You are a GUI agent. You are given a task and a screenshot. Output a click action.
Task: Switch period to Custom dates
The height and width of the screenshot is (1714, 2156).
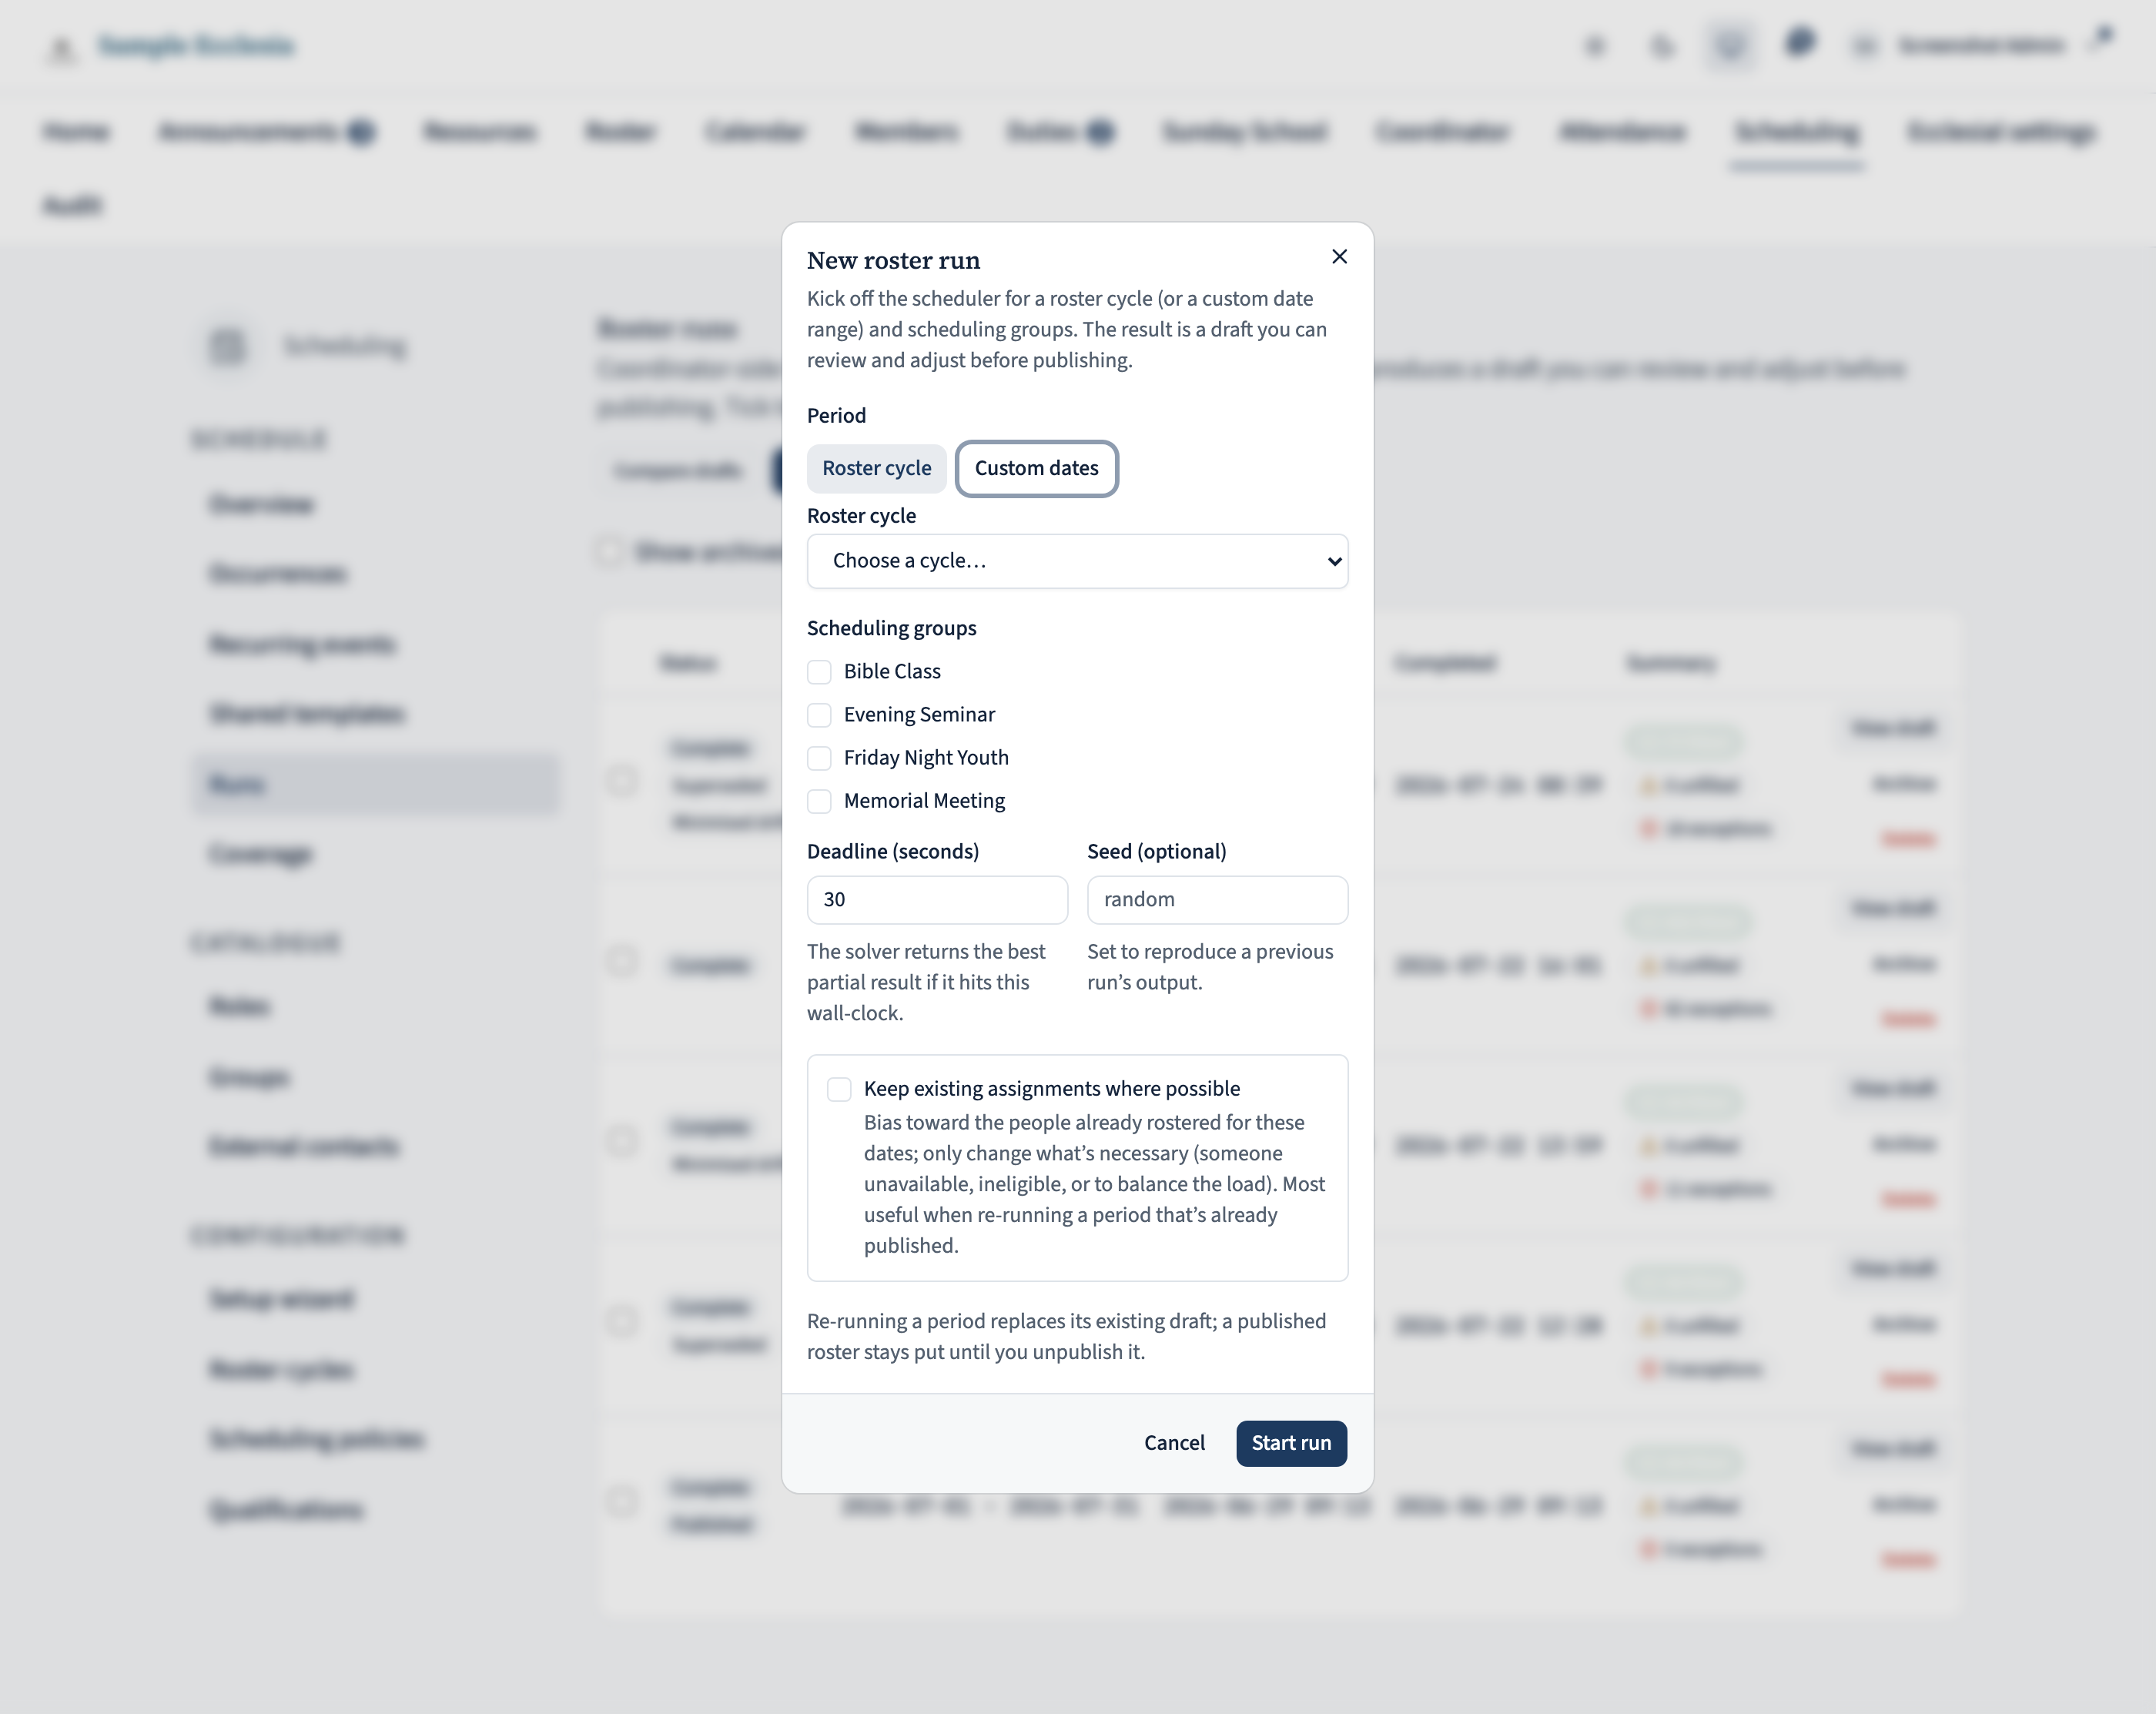coord(1036,468)
